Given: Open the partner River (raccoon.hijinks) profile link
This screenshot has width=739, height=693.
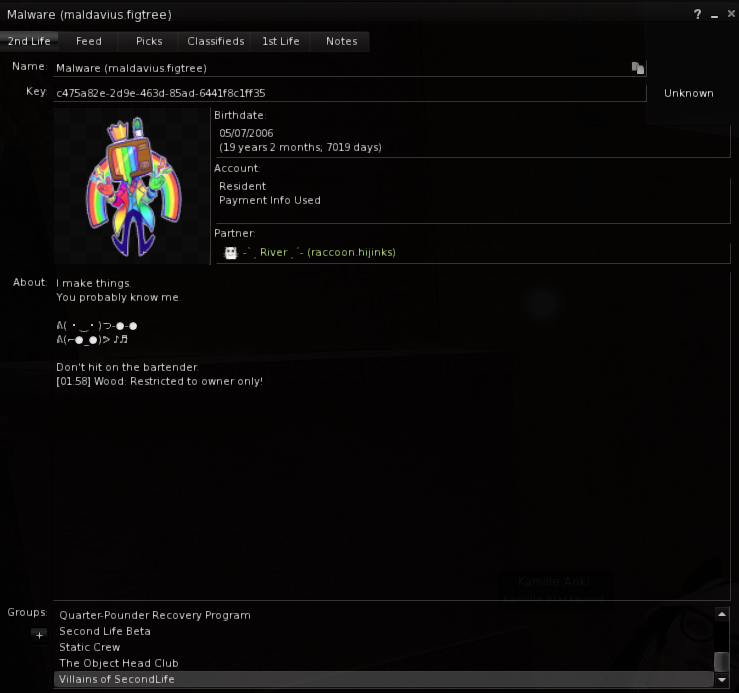Looking at the screenshot, I should click(x=319, y=253).
